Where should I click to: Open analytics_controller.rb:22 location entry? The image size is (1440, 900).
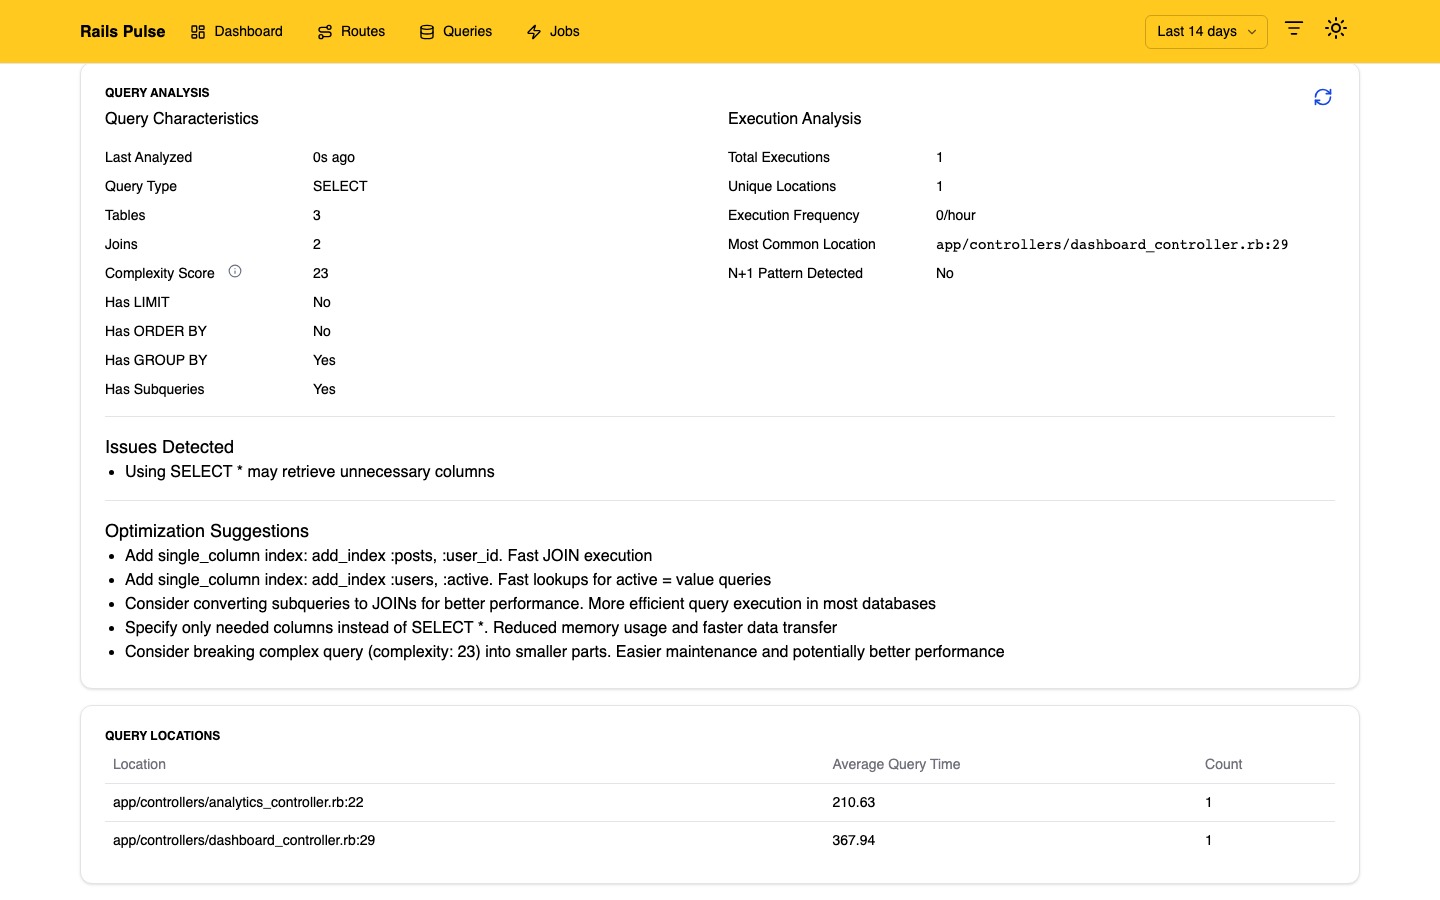[x=238, y=802]
